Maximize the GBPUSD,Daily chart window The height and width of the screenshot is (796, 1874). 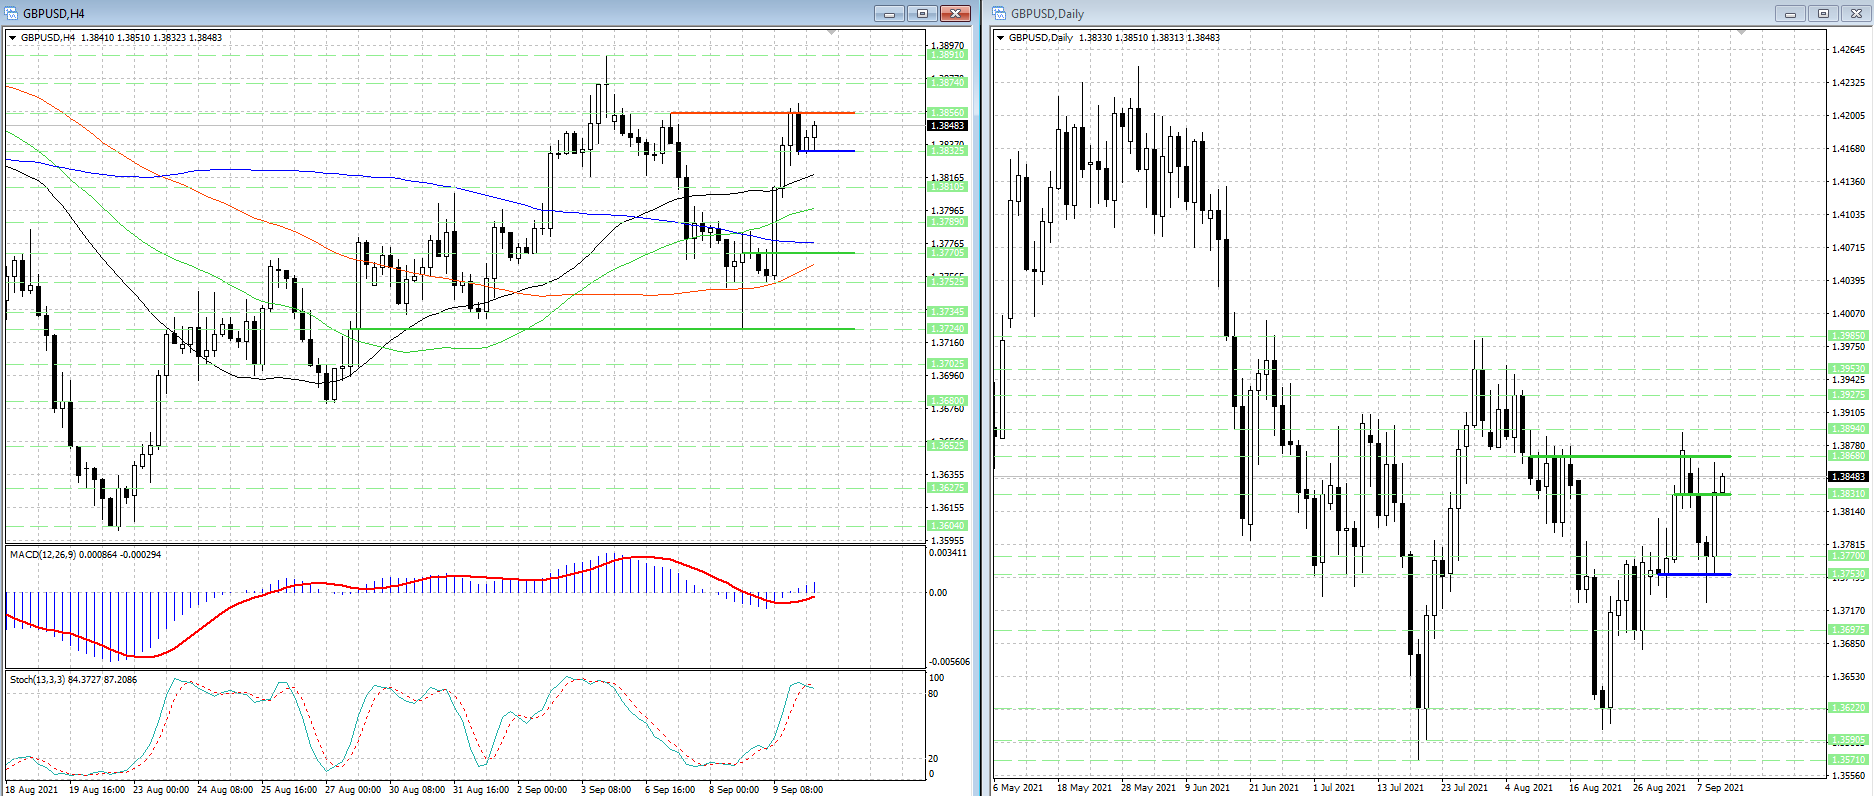1823,13
